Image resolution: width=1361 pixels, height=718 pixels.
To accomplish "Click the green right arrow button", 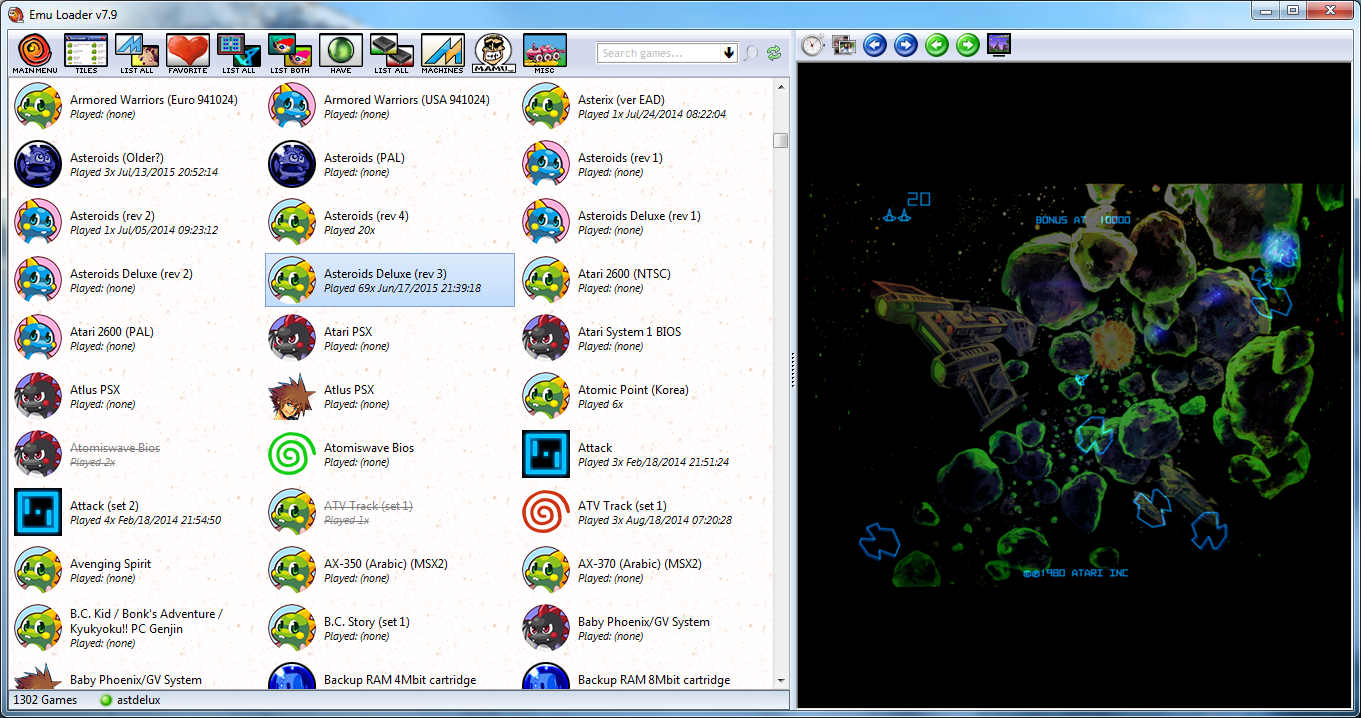I will (x=968, y=45).
